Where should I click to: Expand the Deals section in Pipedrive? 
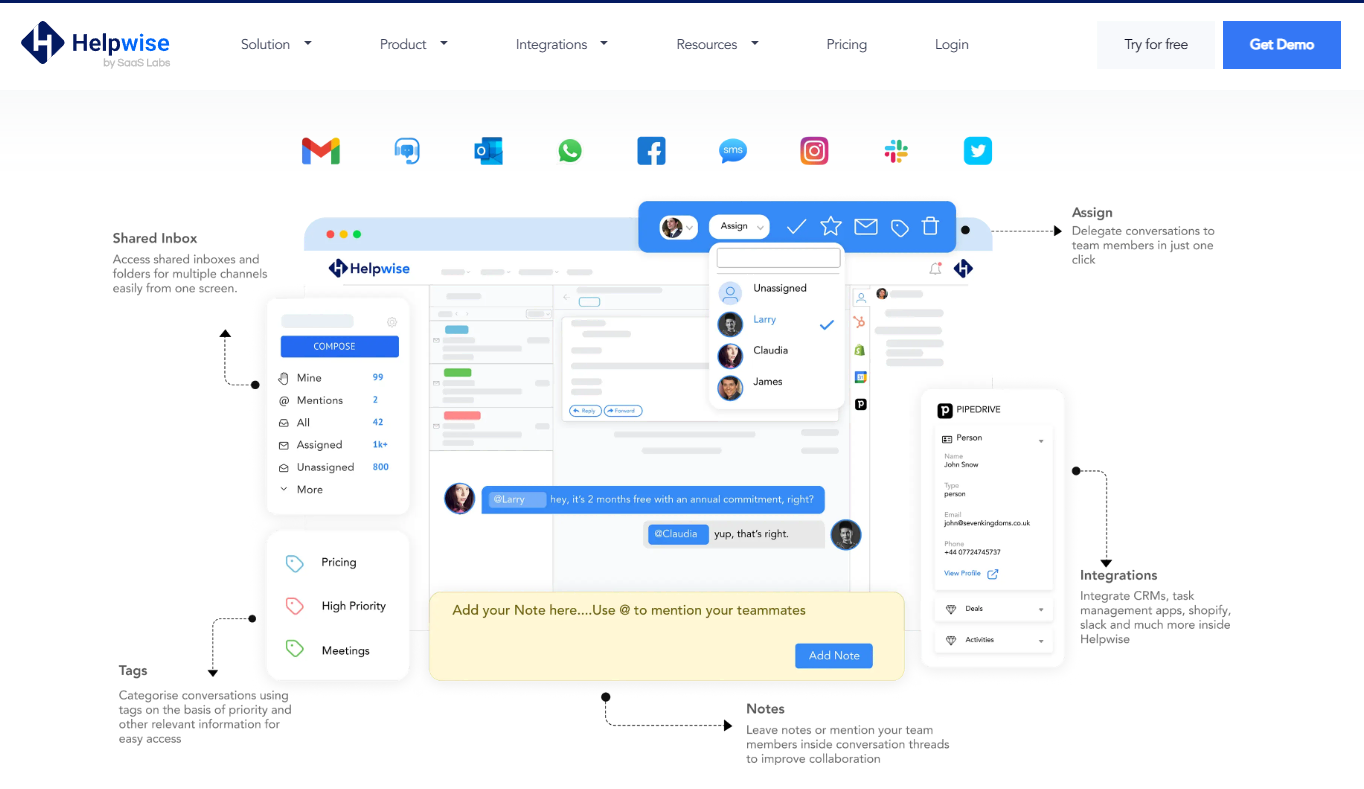[993, 609]
